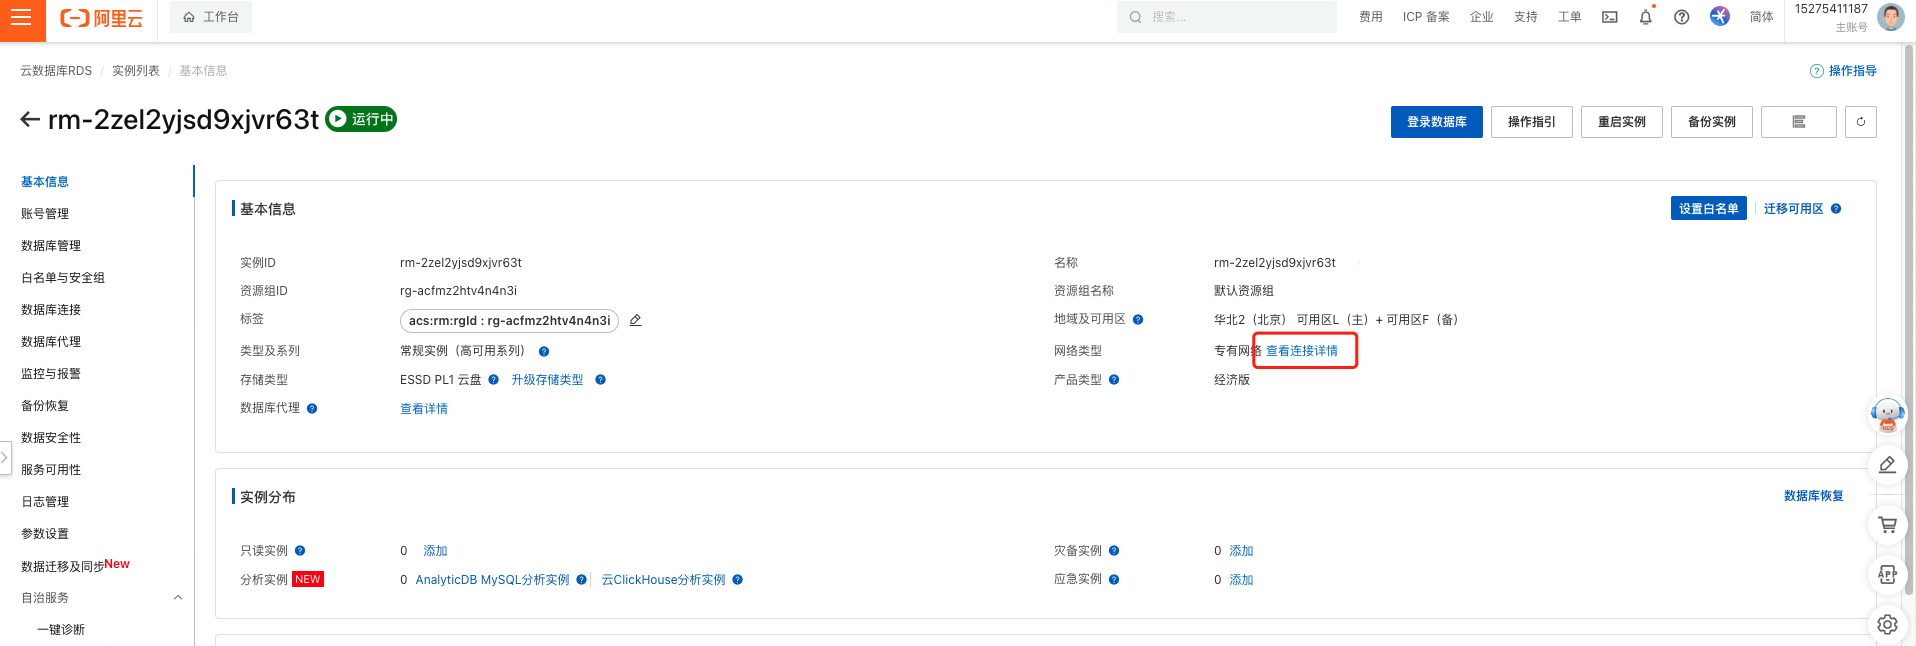Image resolution: width=1916 pixels, height=646 pixels.
Task: Open 监控与报警 in the sidebar
Action: tap(51, 374)
